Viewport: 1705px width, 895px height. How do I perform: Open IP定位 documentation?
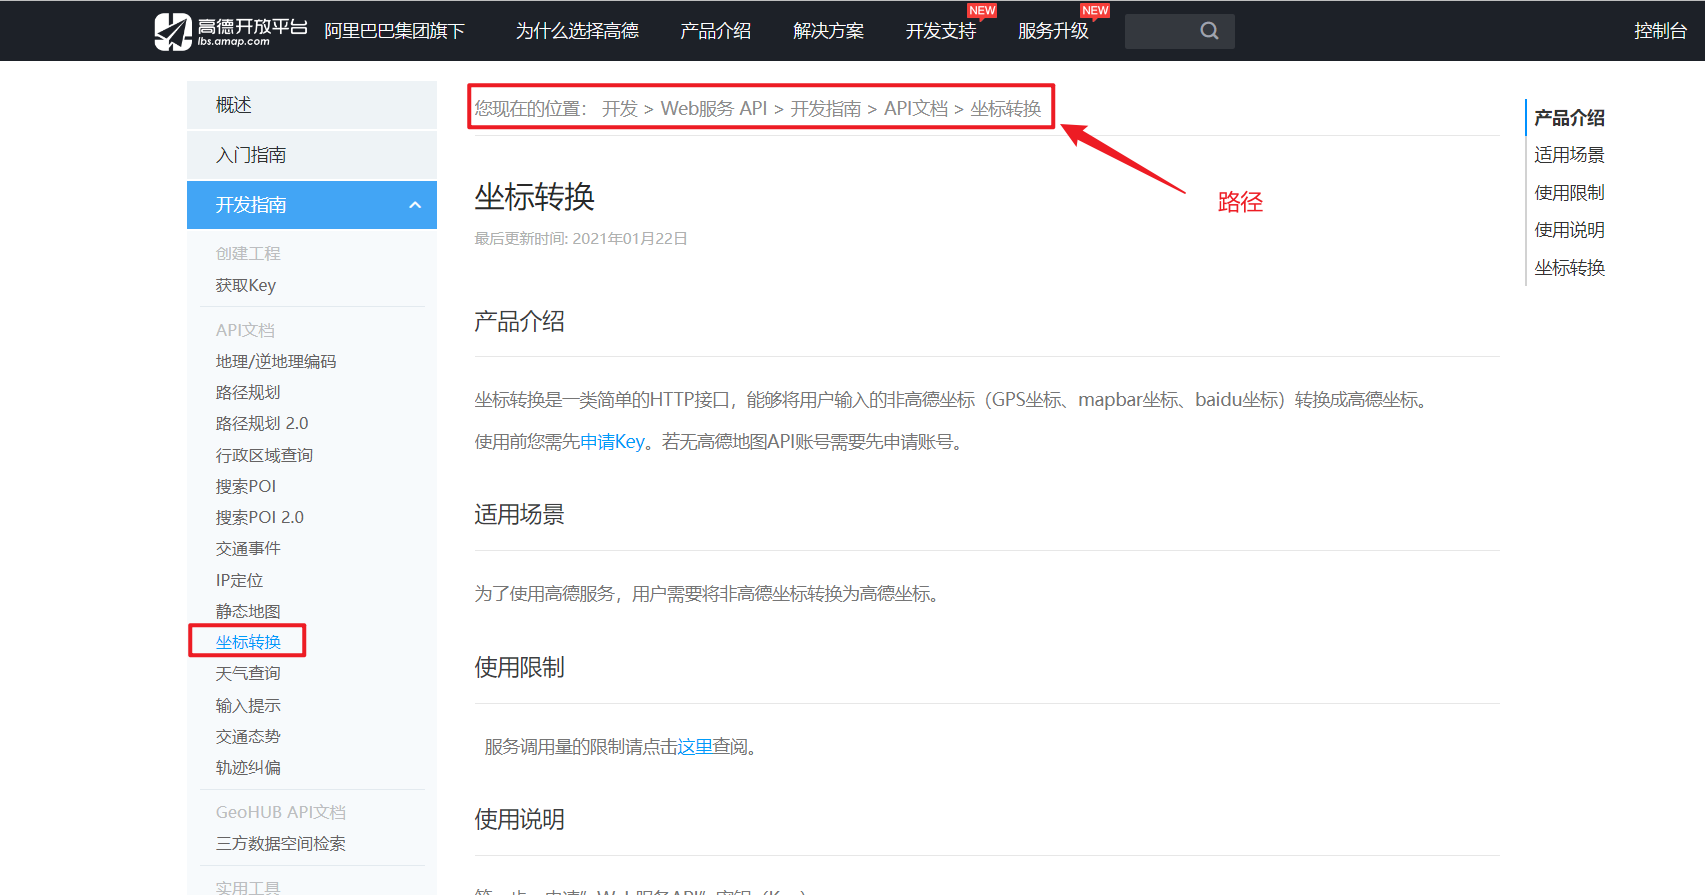pyautogui.click(x=239, y=580)
